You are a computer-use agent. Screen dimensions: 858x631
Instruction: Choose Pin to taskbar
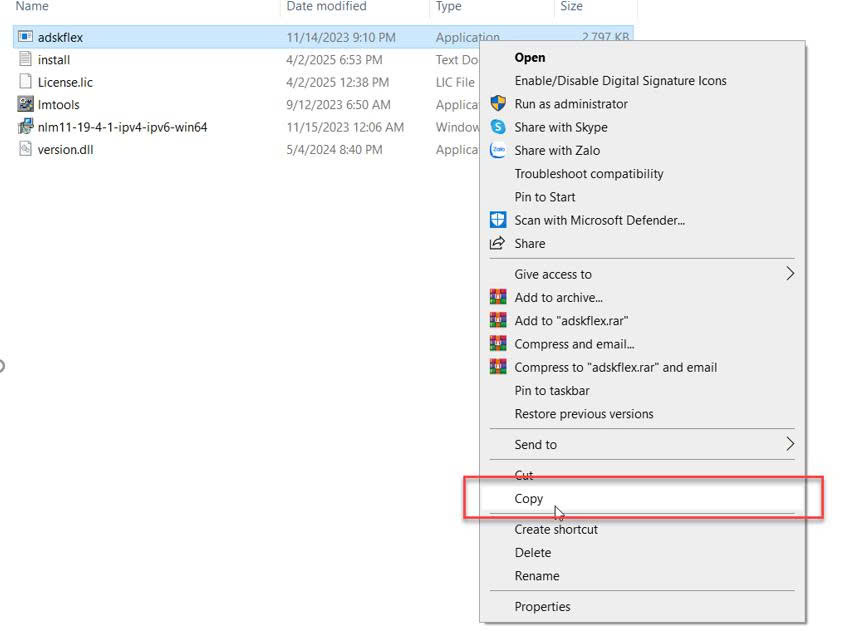pos(552,391)
